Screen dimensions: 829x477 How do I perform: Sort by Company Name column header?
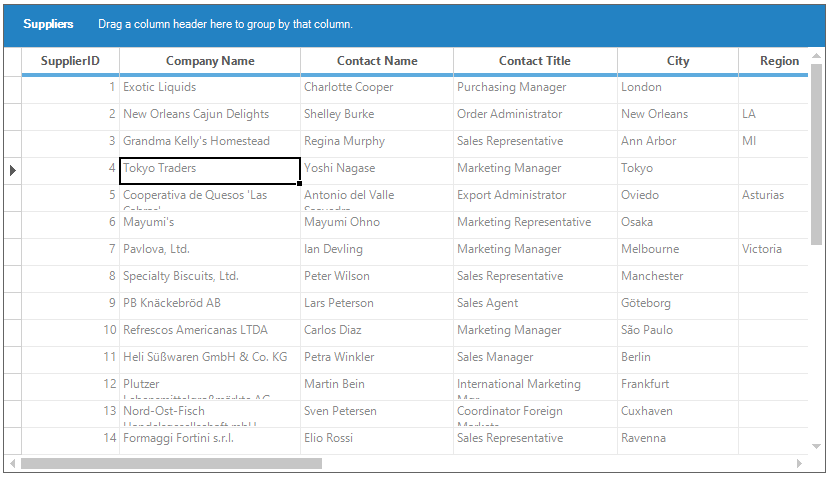[x=210, y=61]
